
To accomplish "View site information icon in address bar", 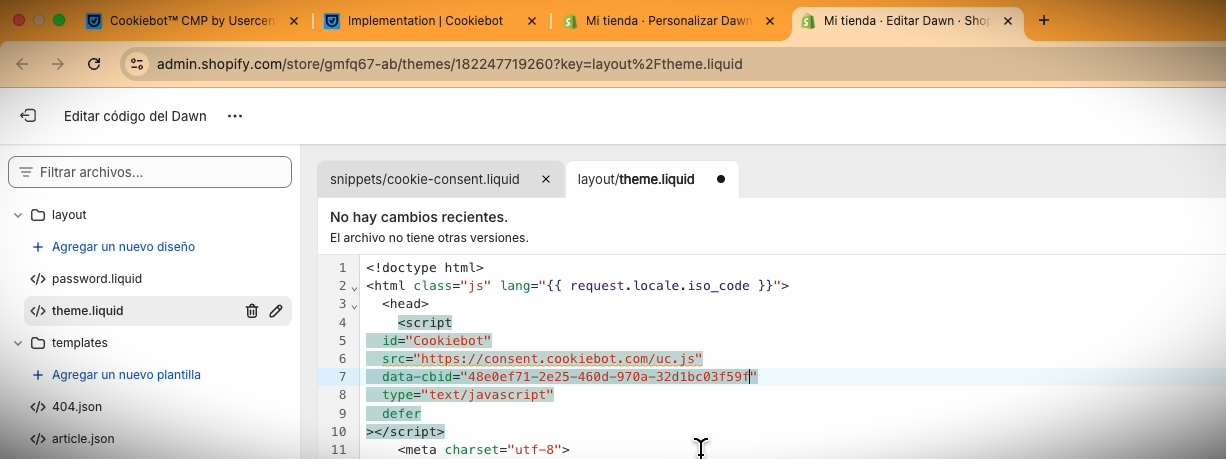I will pyautogui.click(x=137, y=64).
